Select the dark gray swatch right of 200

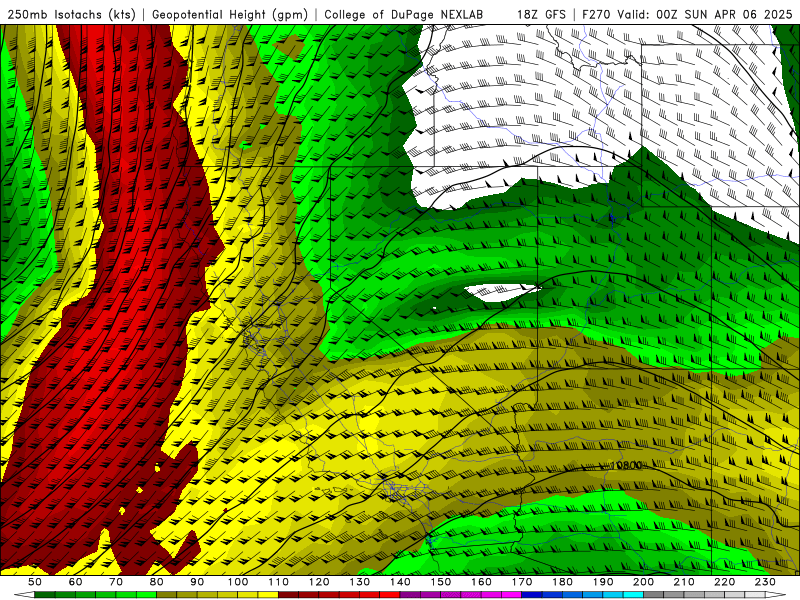pyautogui.click(x=654, y=595)
